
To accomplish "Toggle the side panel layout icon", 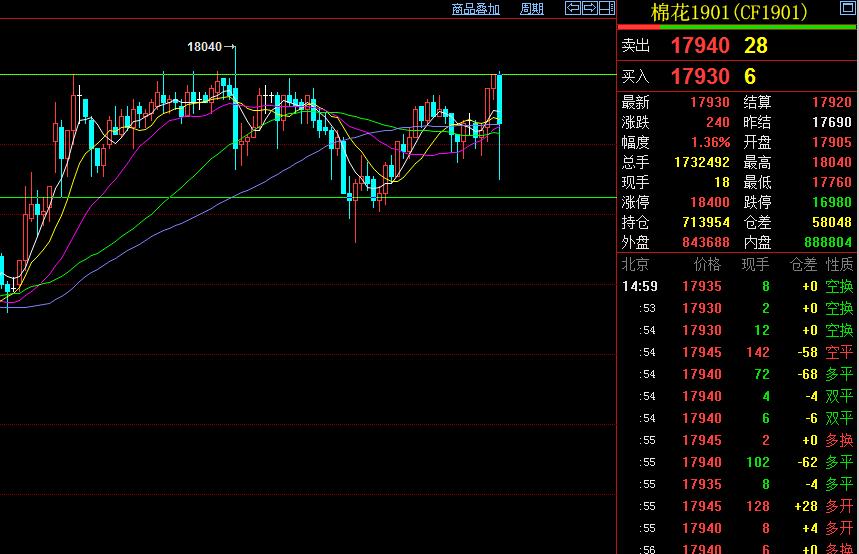I will (607, 8).
